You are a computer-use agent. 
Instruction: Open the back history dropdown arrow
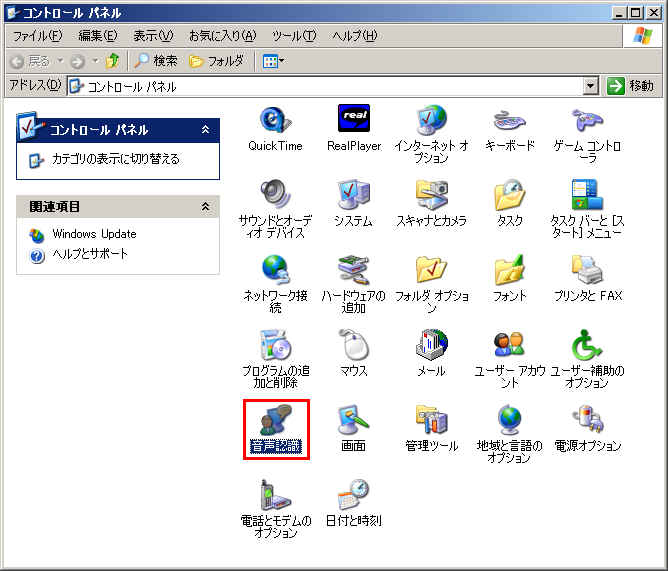[60, 61]
